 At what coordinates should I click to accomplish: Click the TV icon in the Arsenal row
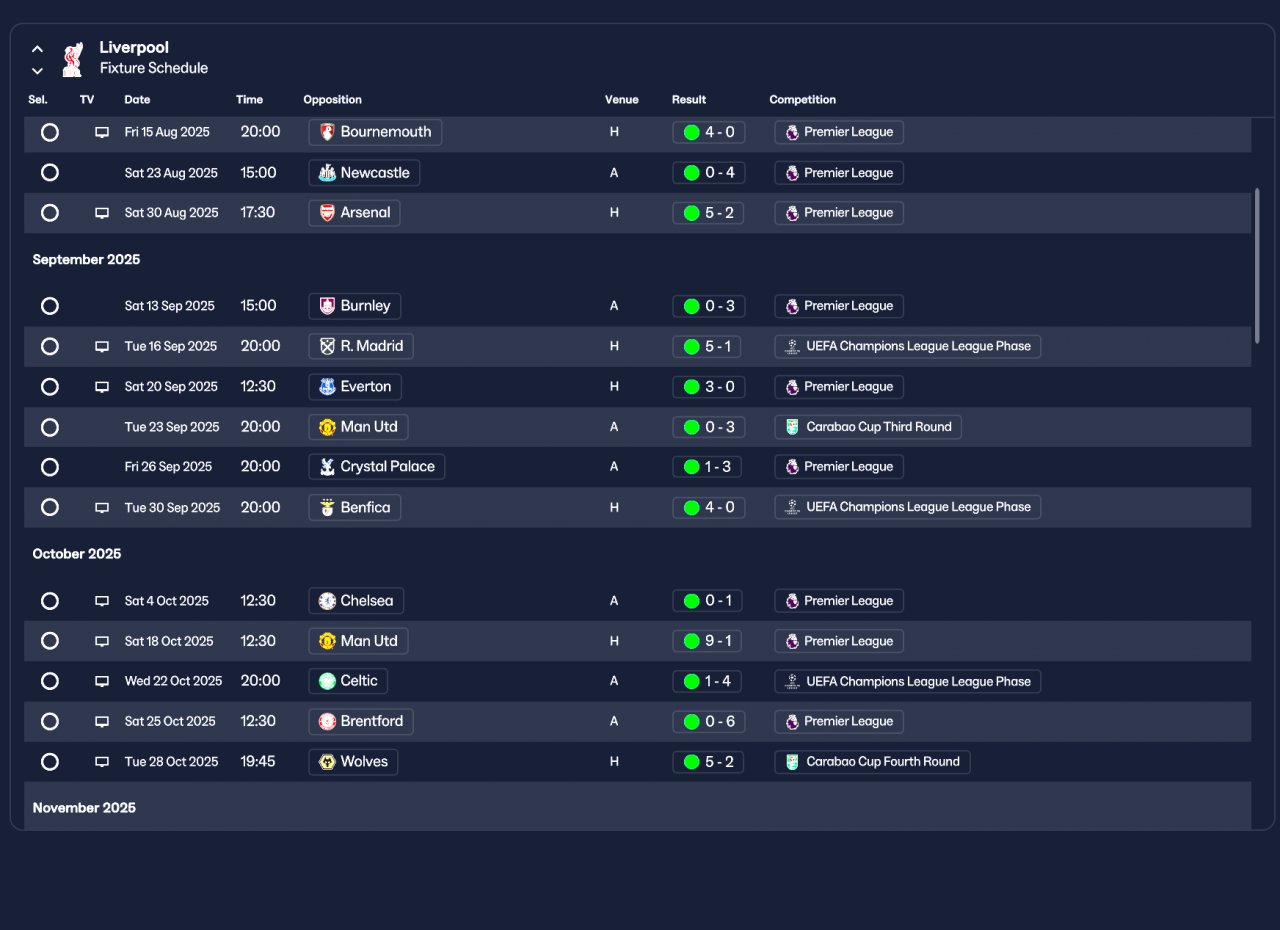[x=102, y=213]
